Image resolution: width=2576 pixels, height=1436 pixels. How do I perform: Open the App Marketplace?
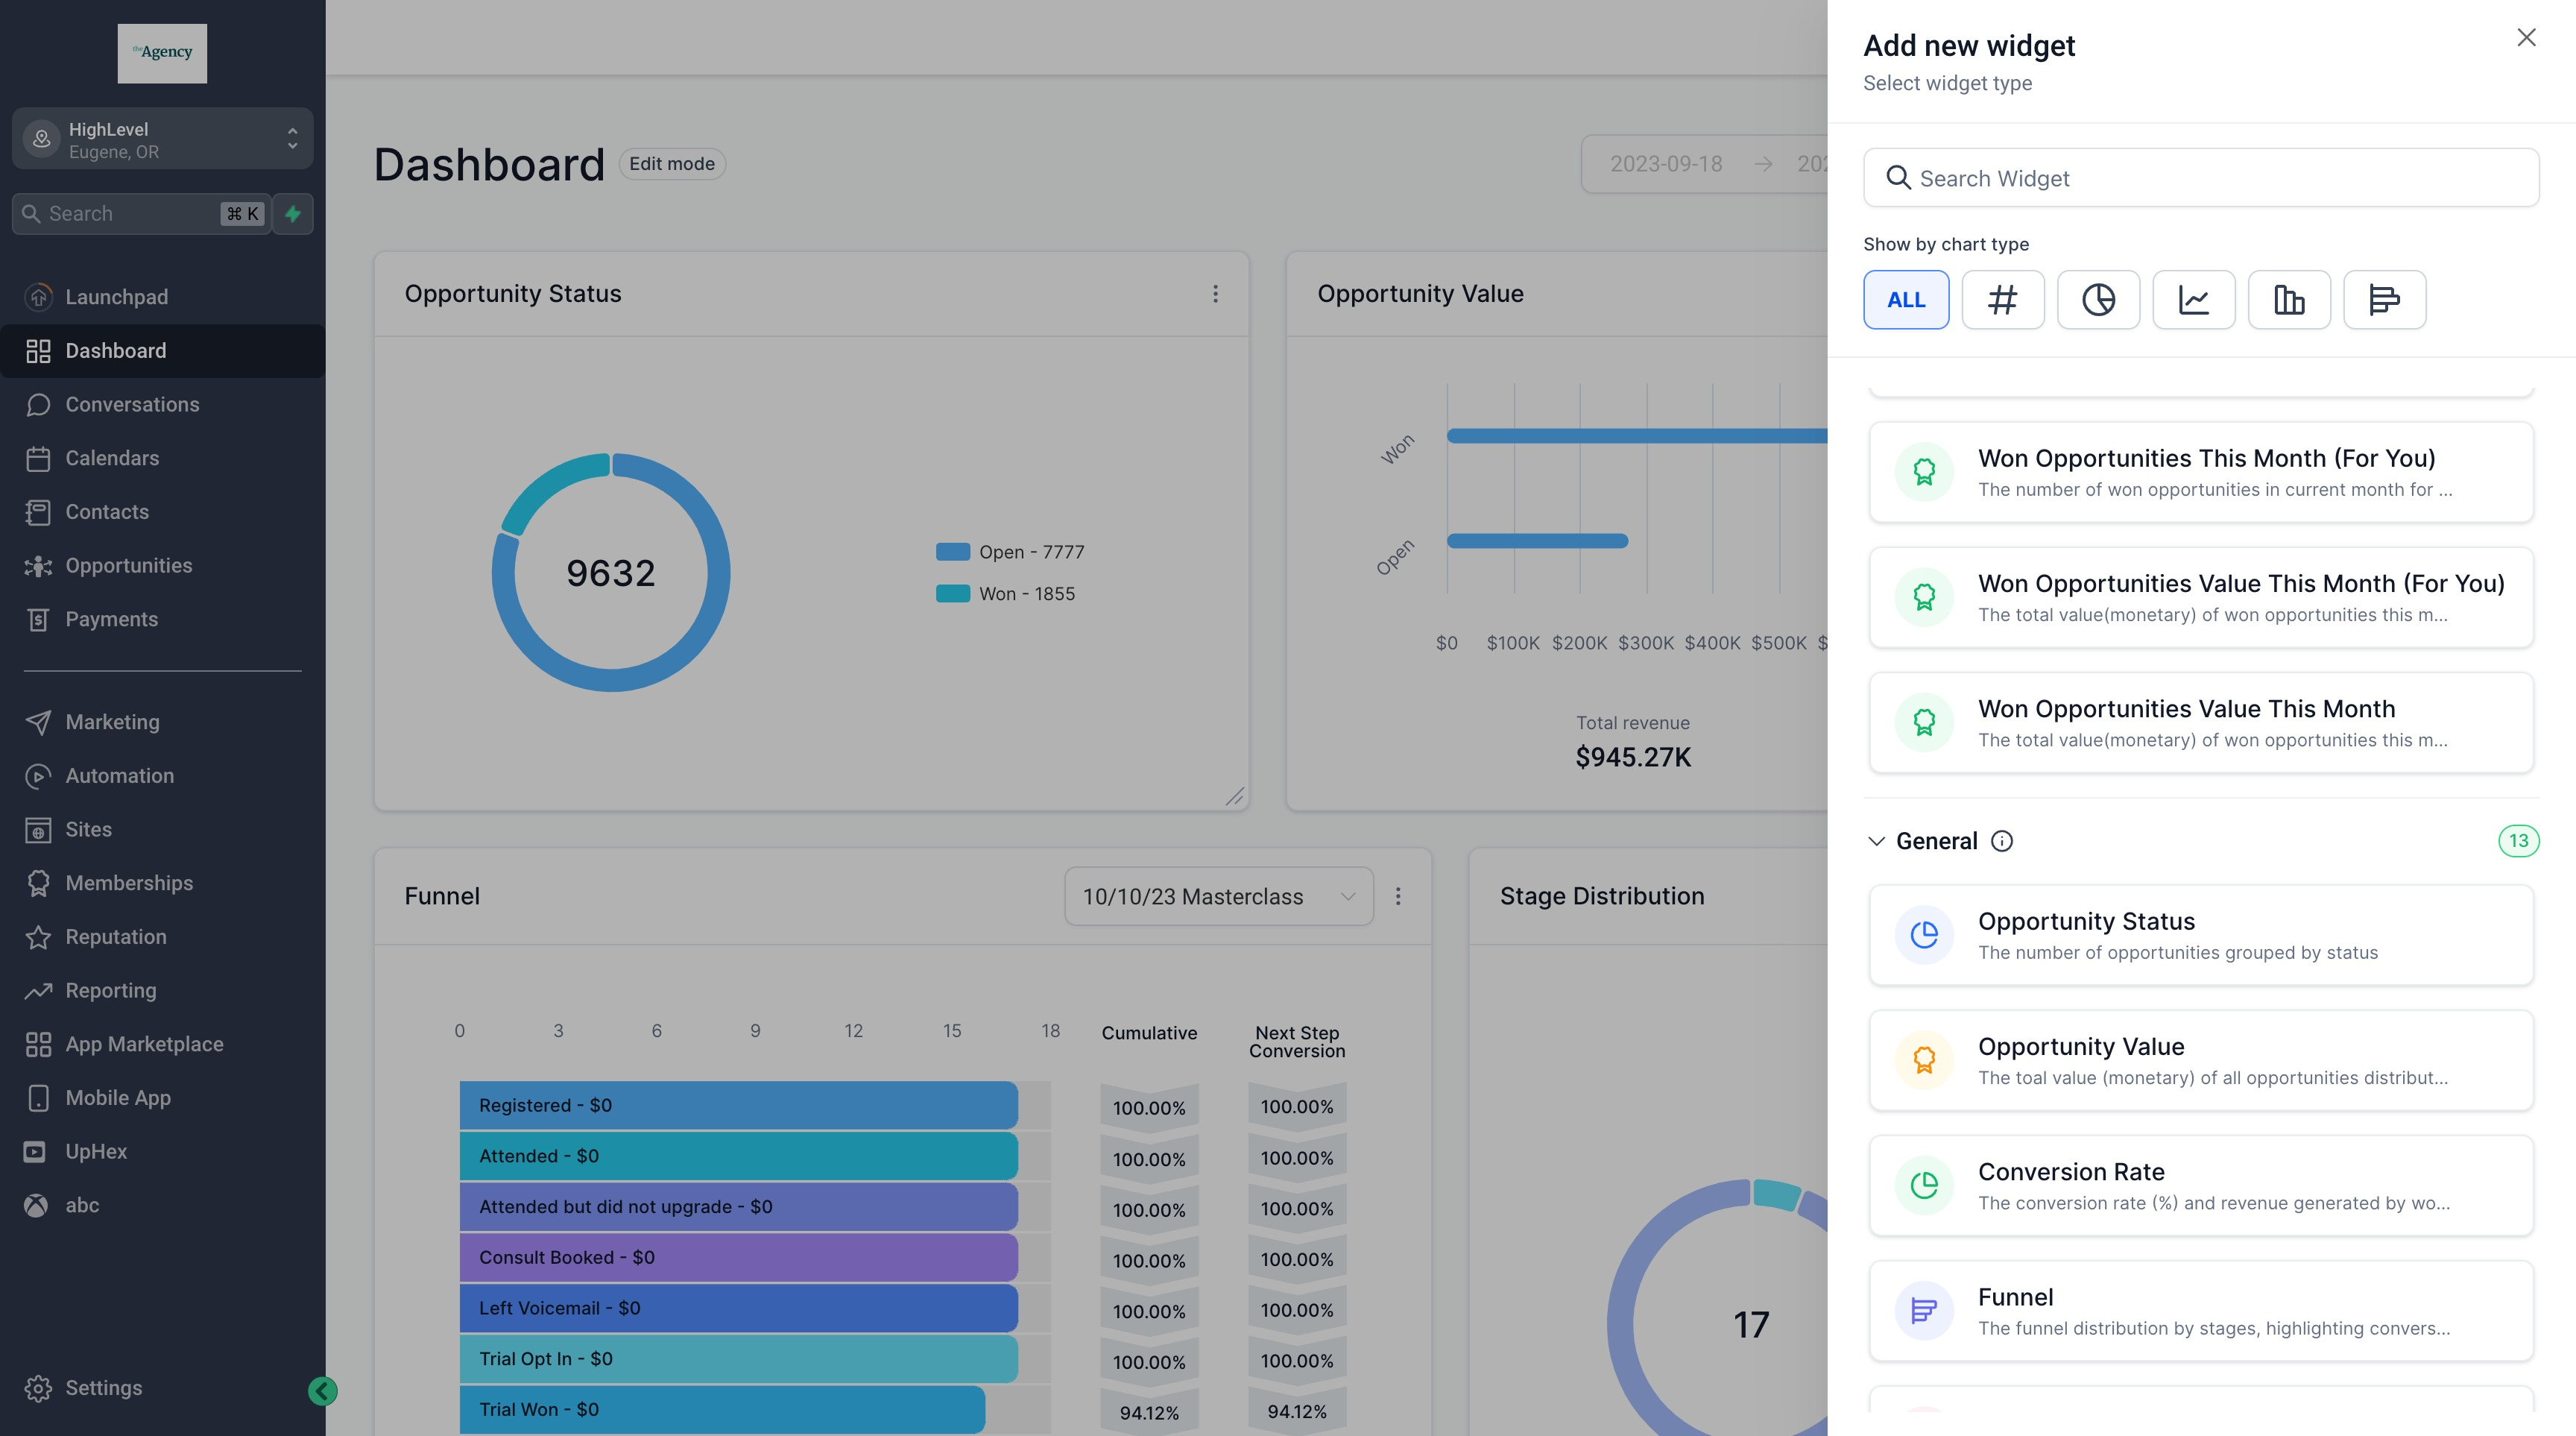pyautogui.click(x=144, y=1043)
